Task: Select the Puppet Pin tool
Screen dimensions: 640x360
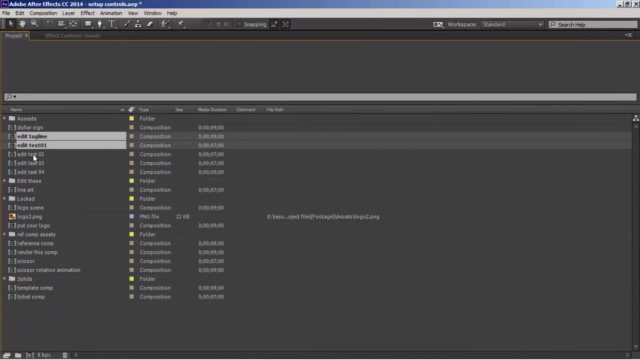Action: [180, 24]
